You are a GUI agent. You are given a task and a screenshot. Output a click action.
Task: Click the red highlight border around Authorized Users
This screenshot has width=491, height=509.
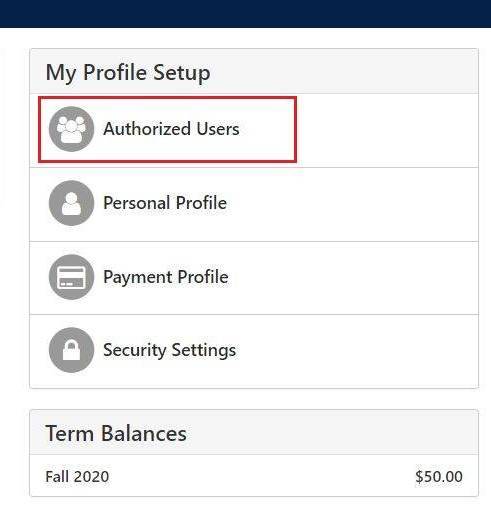click(167, 98)
